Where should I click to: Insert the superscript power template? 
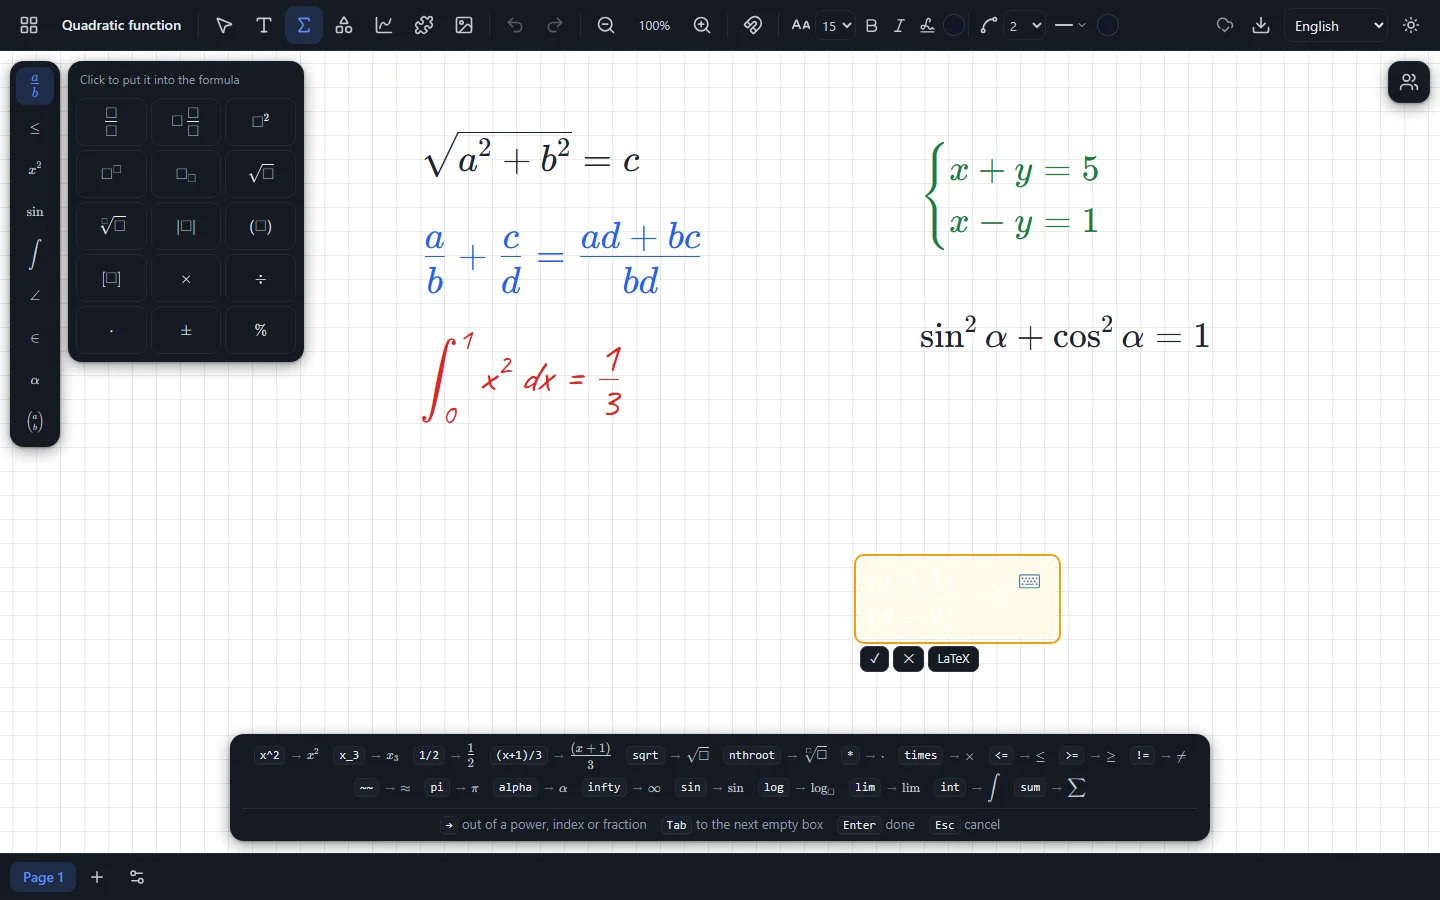(111, 174)
